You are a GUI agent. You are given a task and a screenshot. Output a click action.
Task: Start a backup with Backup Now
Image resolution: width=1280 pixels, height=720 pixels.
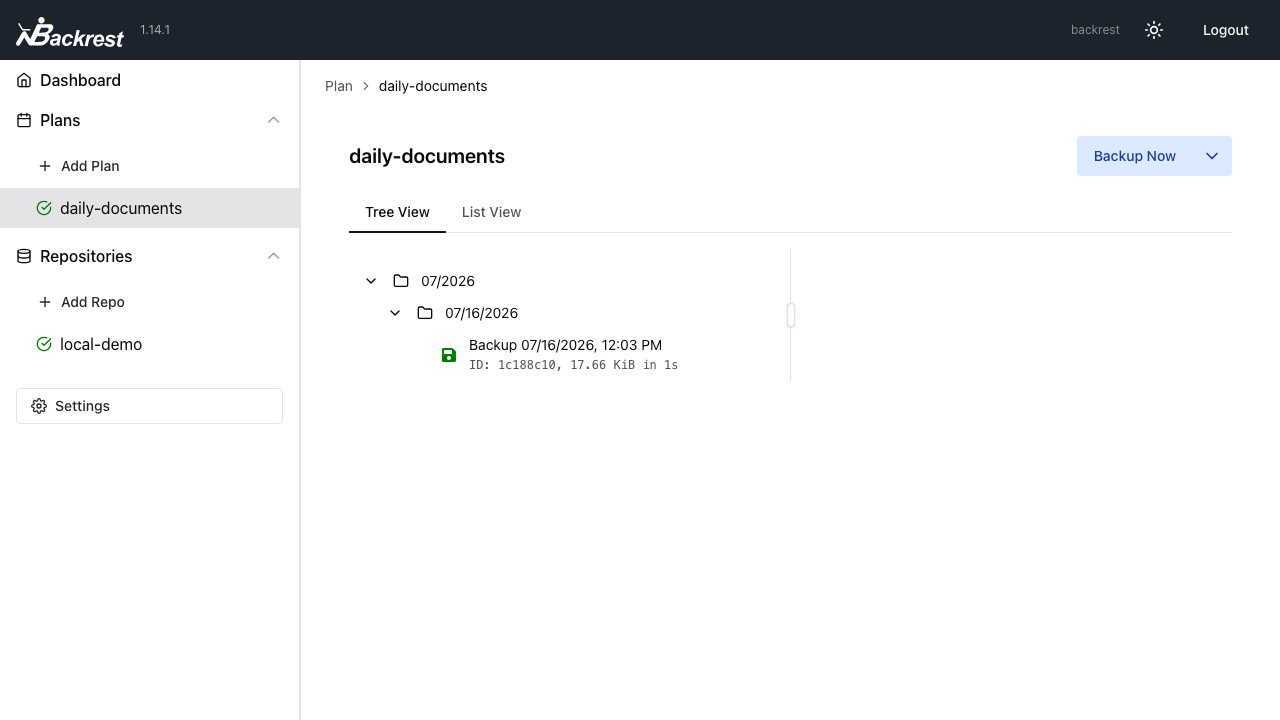pyautogui.click(x=1135, y=156)
